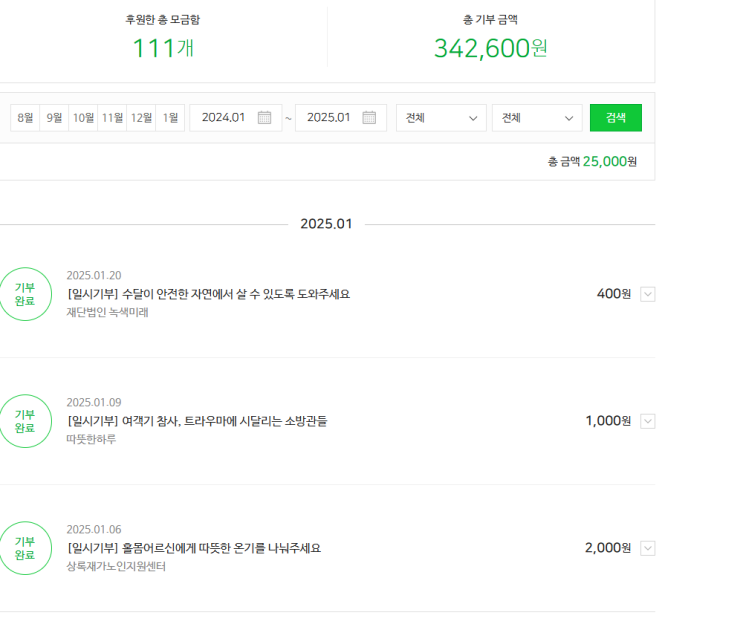743x624 pixels.
Task: Open the 여객기 참사 소방관들 donation link
Action: pos(197,421)
